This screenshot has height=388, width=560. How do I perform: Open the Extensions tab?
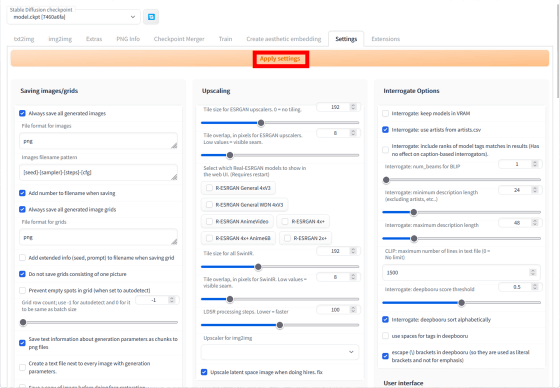coord(385,39)
